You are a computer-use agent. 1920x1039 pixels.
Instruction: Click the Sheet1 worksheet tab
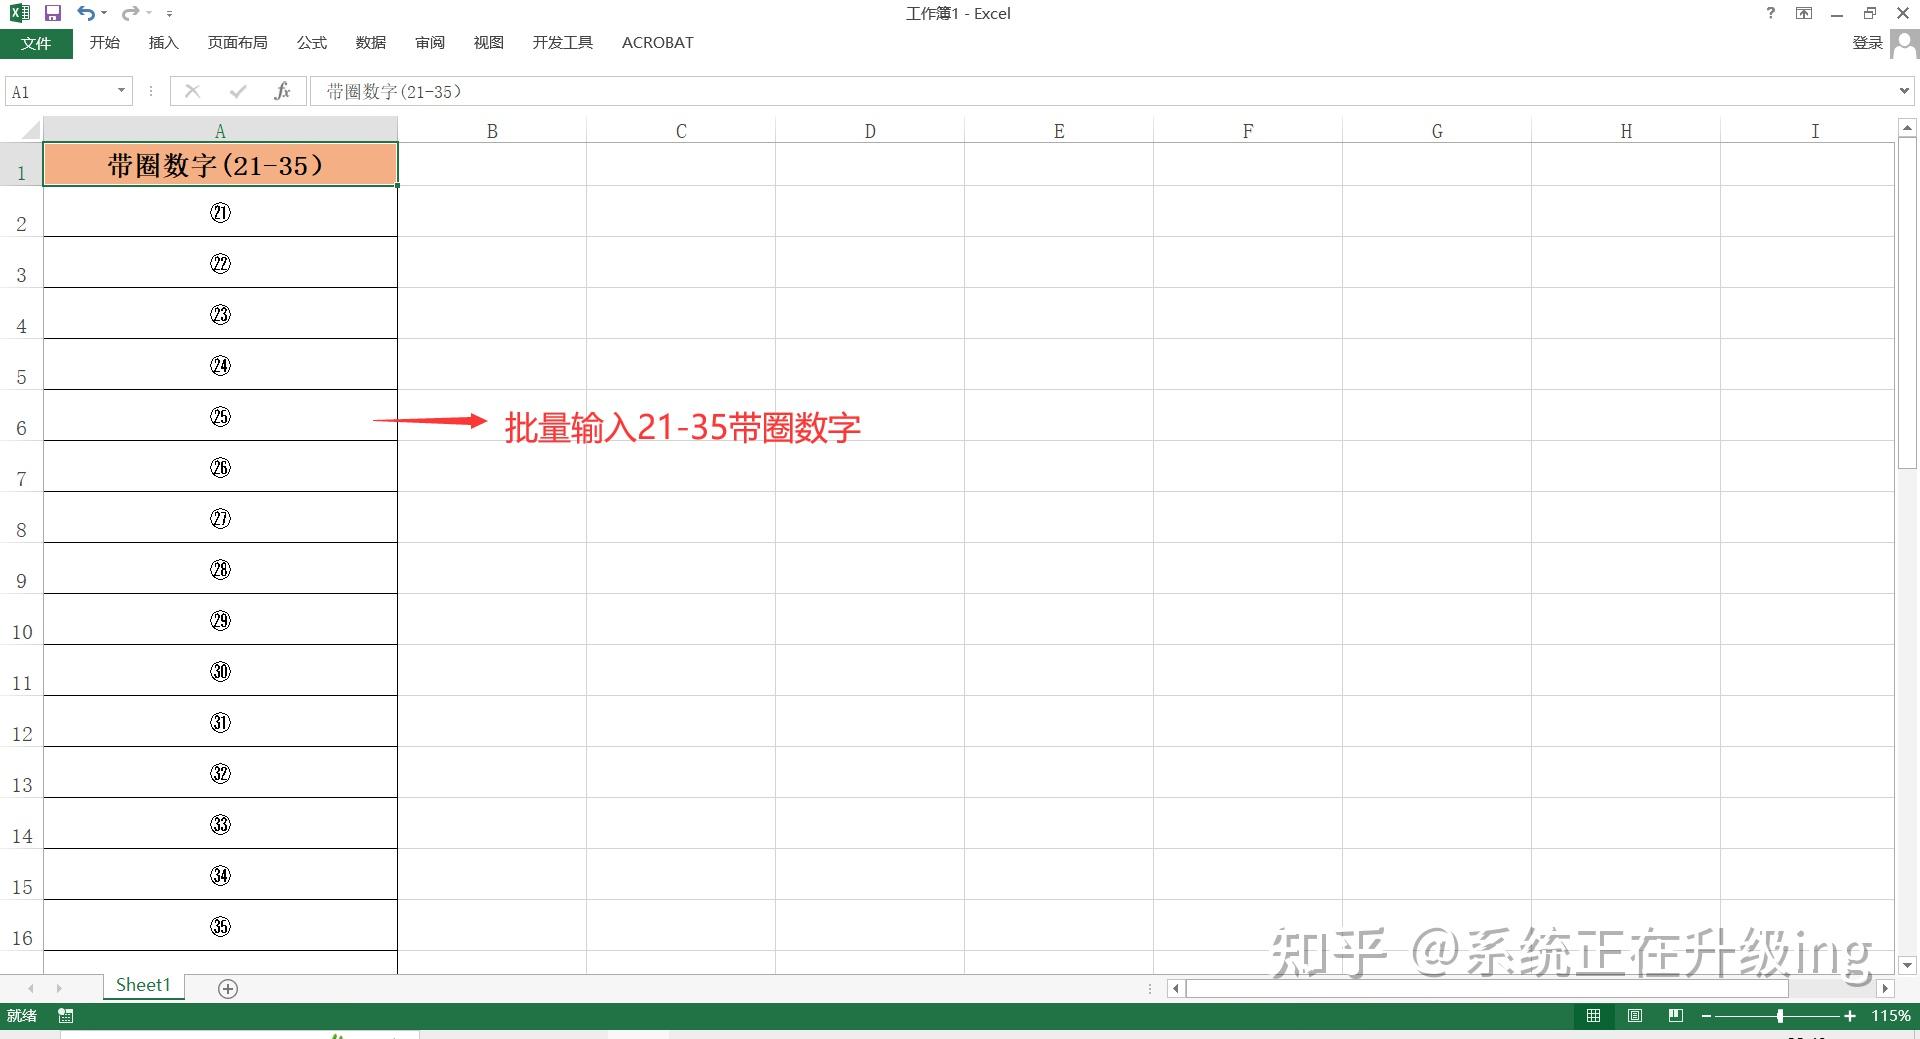tap(143, 986)
